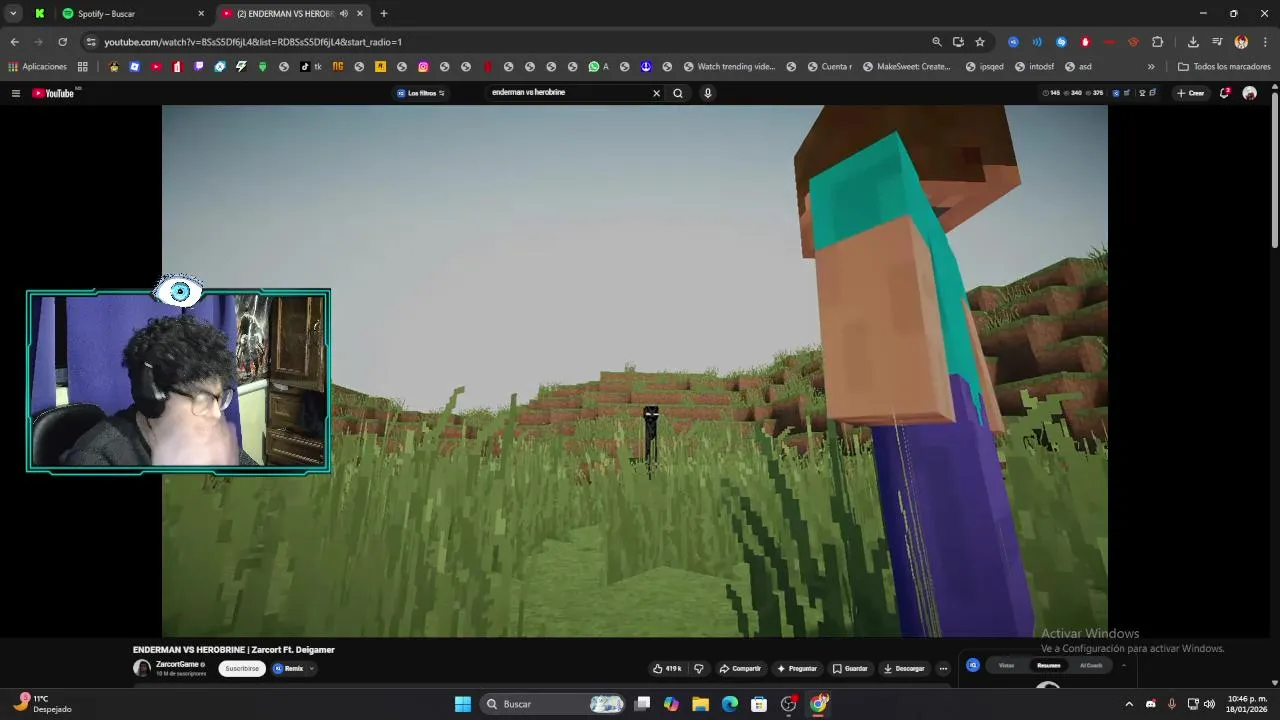Screen dimensions: 1280x720
Task: Collapse the side panel with up chevron
Action: pos(1124,665)
